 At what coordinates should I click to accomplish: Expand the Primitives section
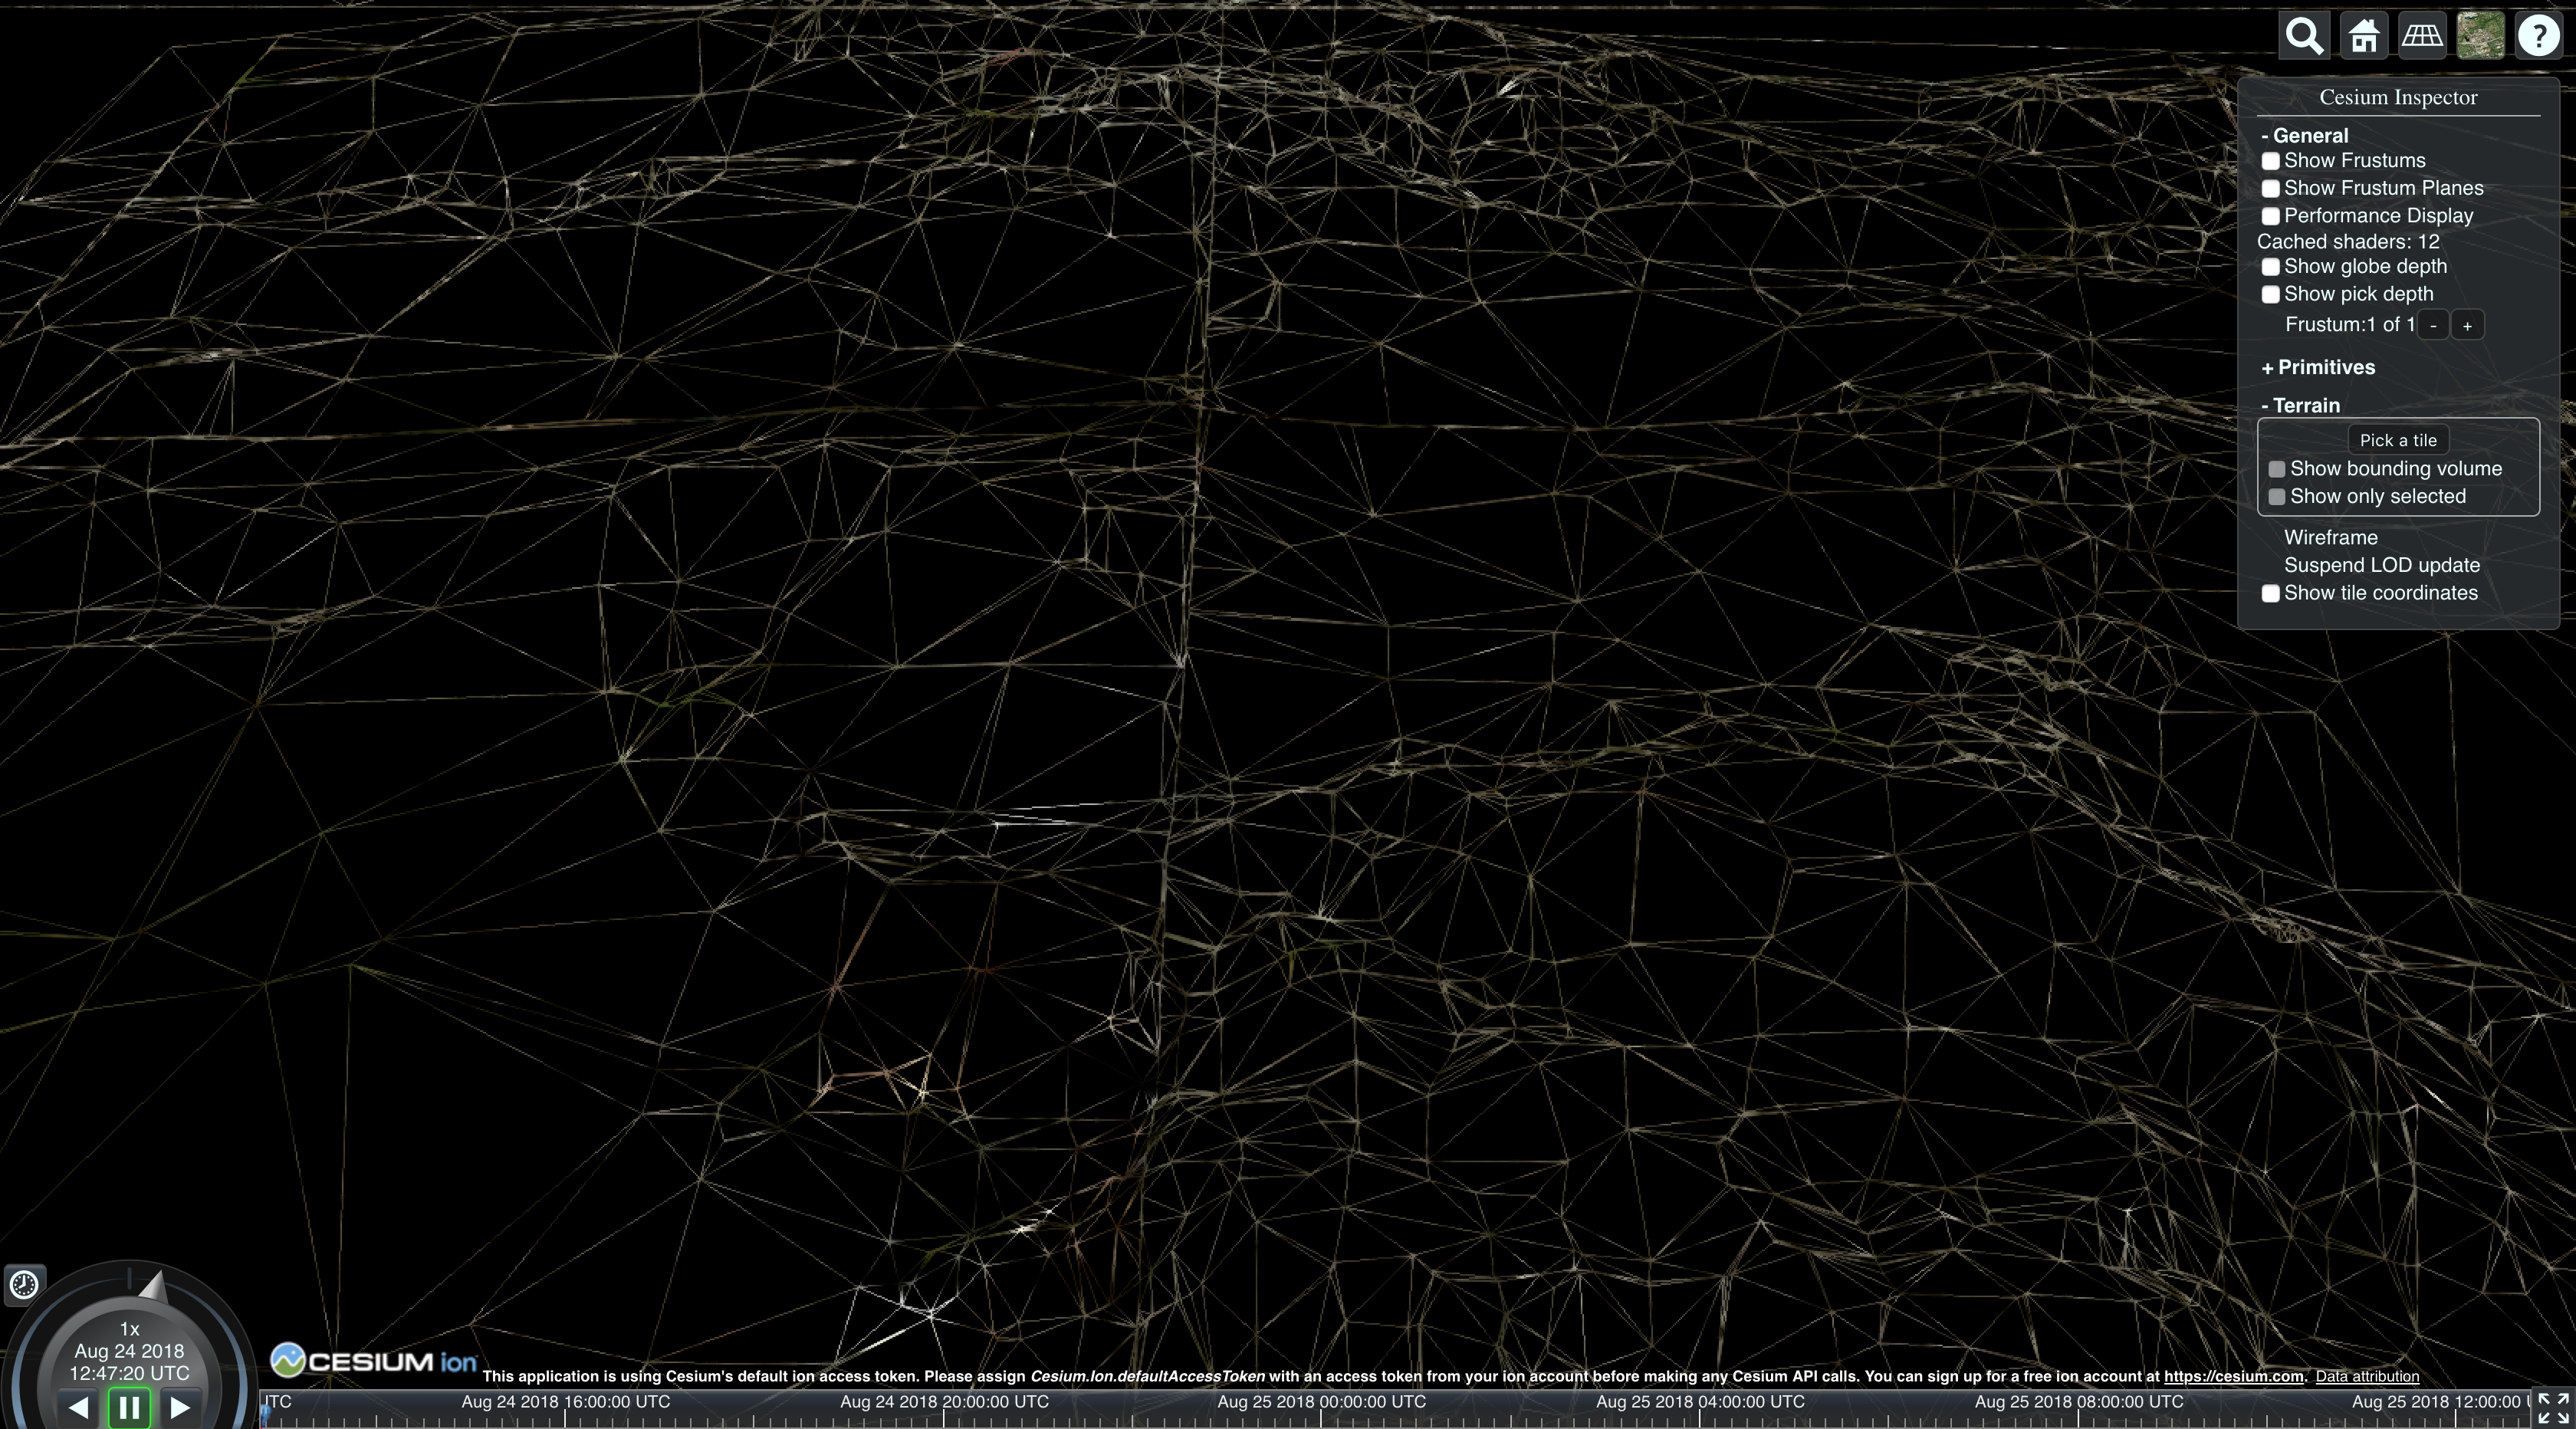coord(2319,366)
